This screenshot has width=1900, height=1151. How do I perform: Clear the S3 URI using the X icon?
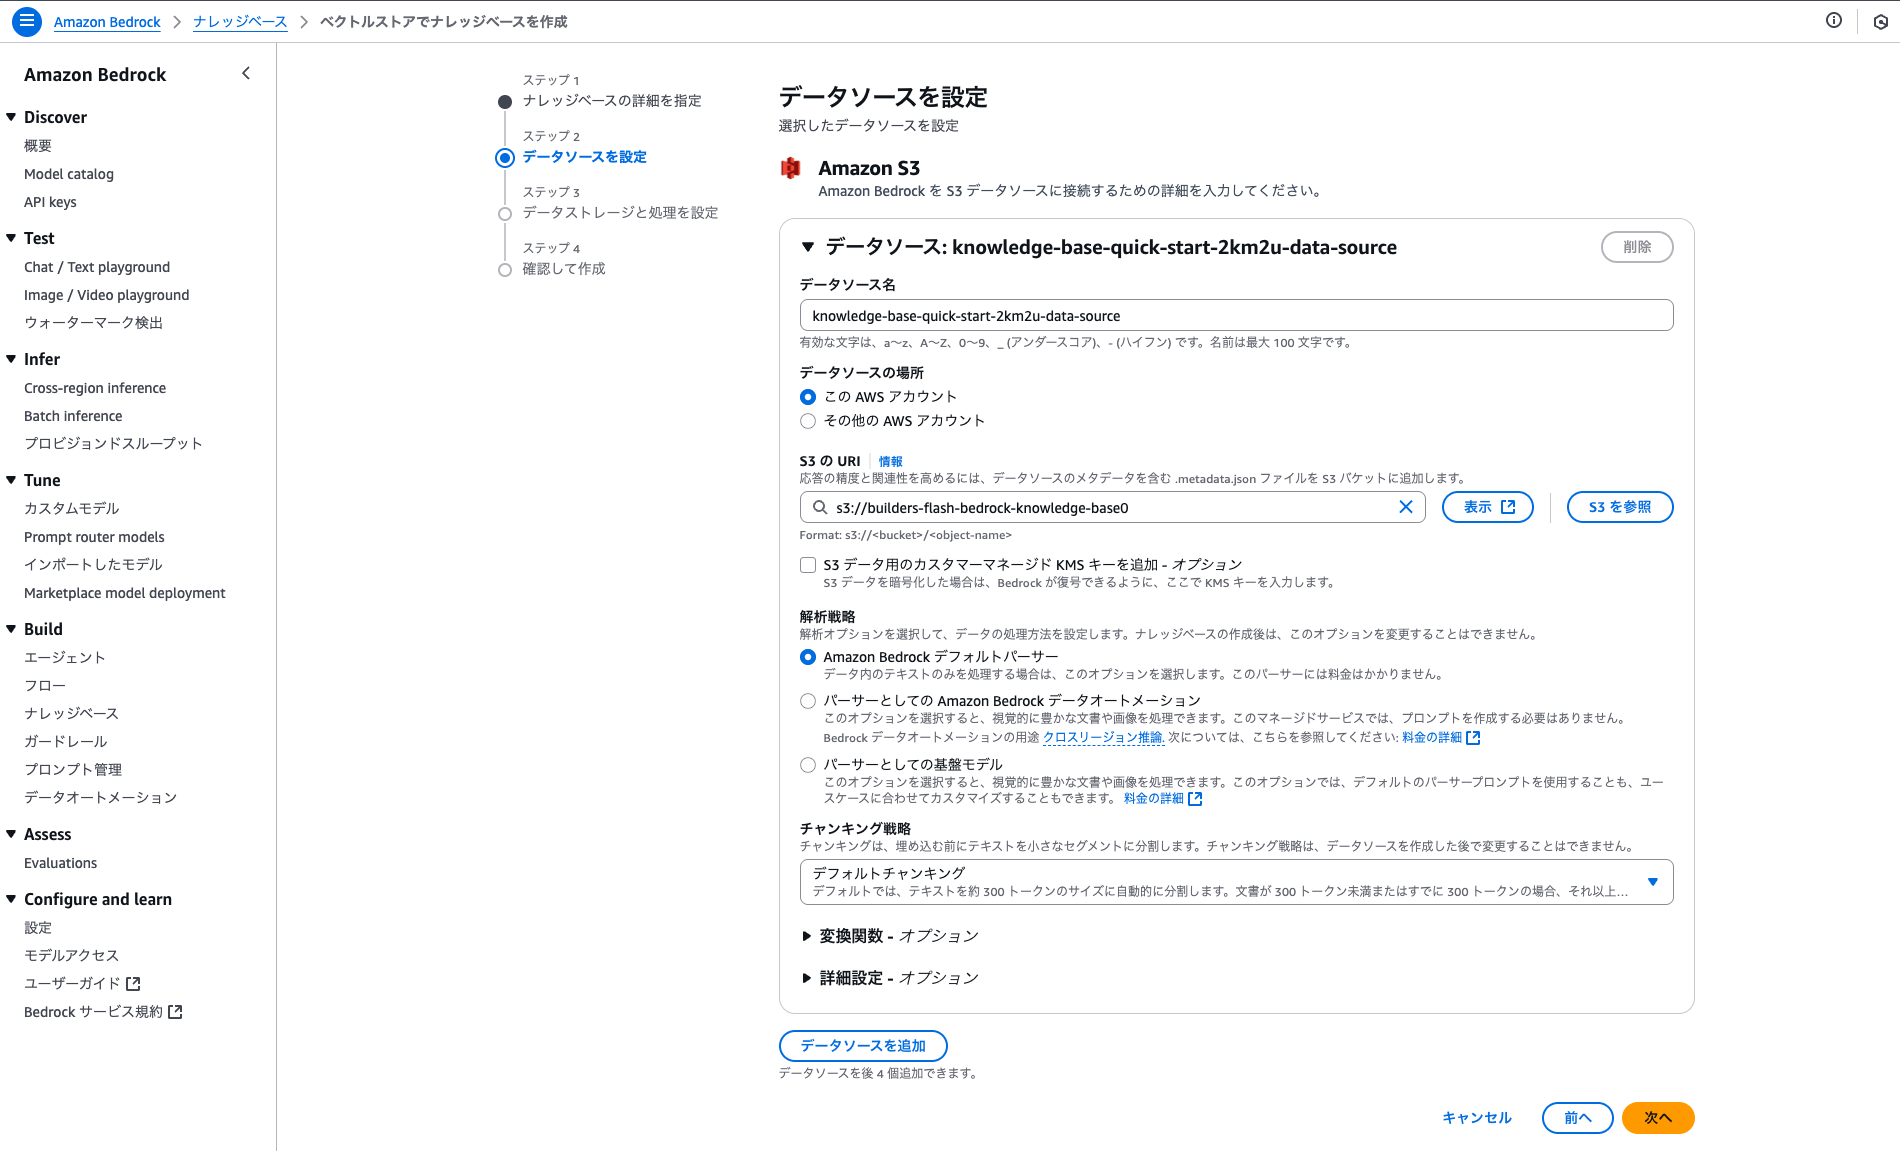(x=1406, y=507)
